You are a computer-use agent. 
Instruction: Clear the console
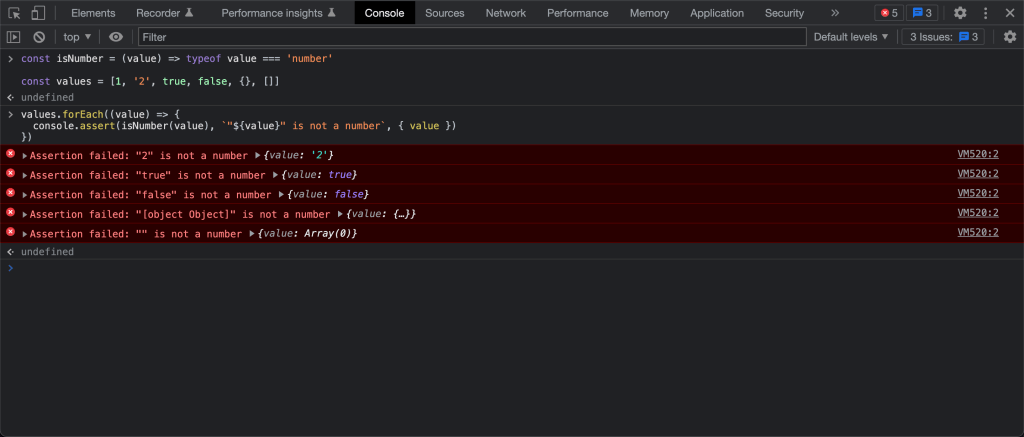click(39, 37)
